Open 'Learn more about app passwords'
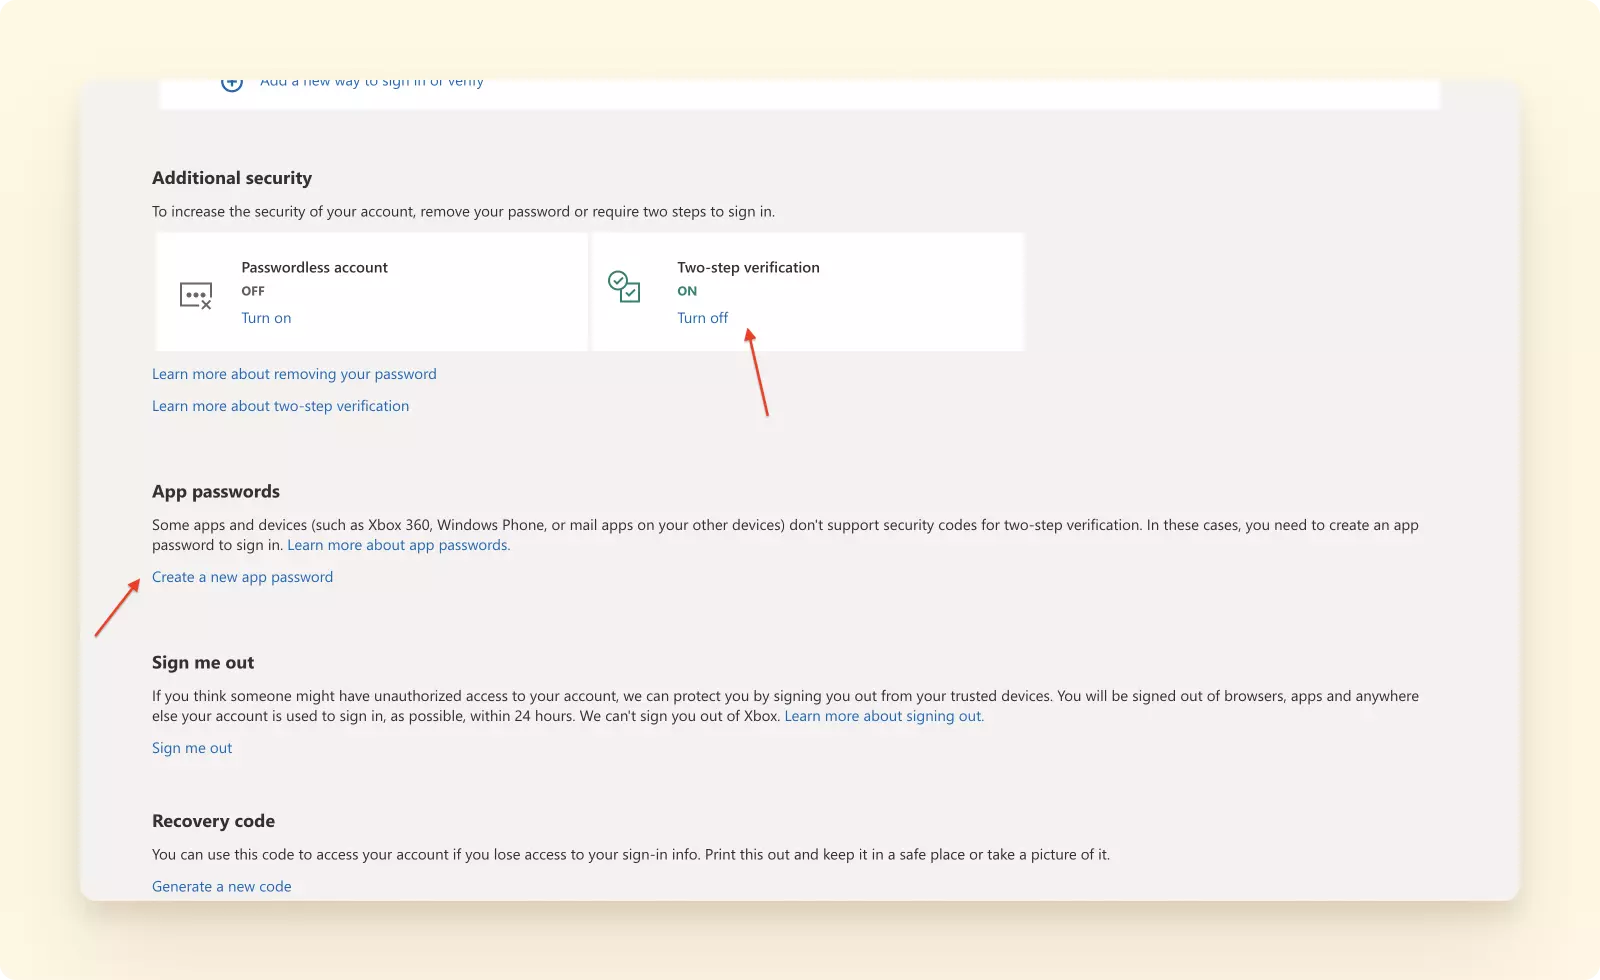 (x=397, y=544)
